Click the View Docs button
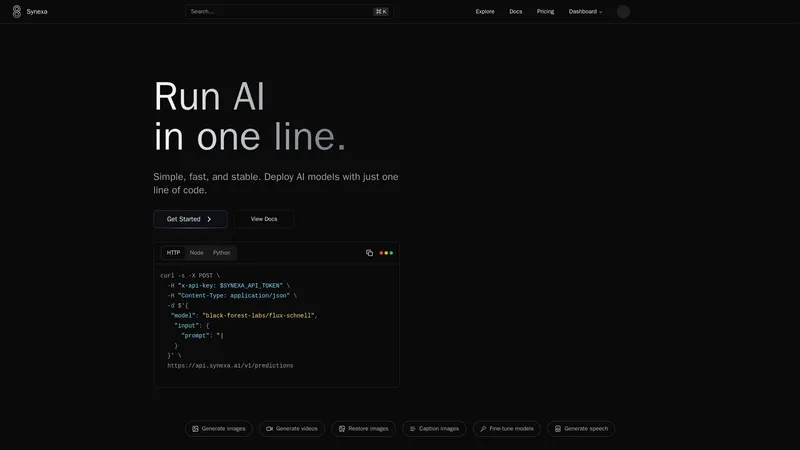Viewport: 800px width, 450px height. coord(264,219)
